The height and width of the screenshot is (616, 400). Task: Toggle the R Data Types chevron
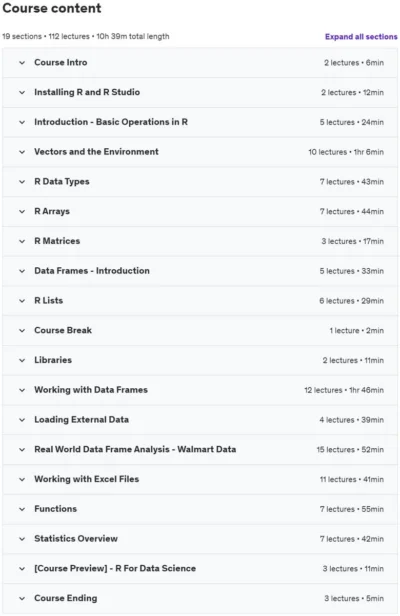pyautogui.click(x=22, y=182)
